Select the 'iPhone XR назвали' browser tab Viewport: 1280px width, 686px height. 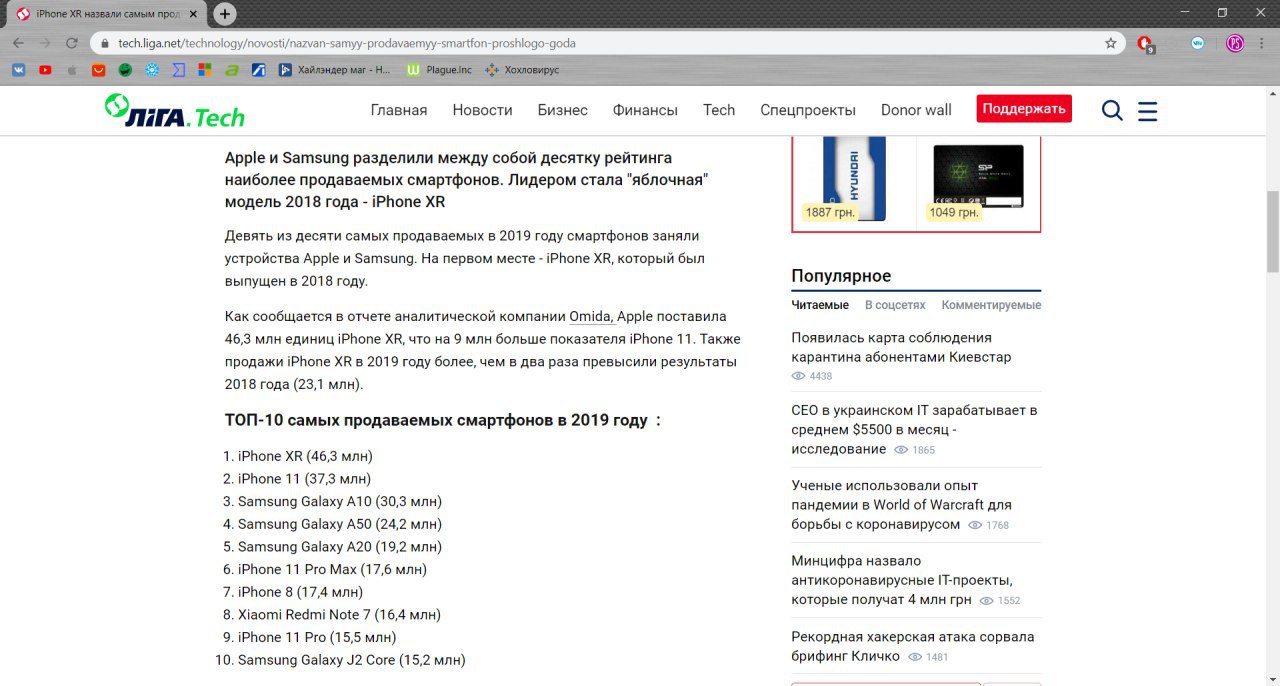click(107, 14)
